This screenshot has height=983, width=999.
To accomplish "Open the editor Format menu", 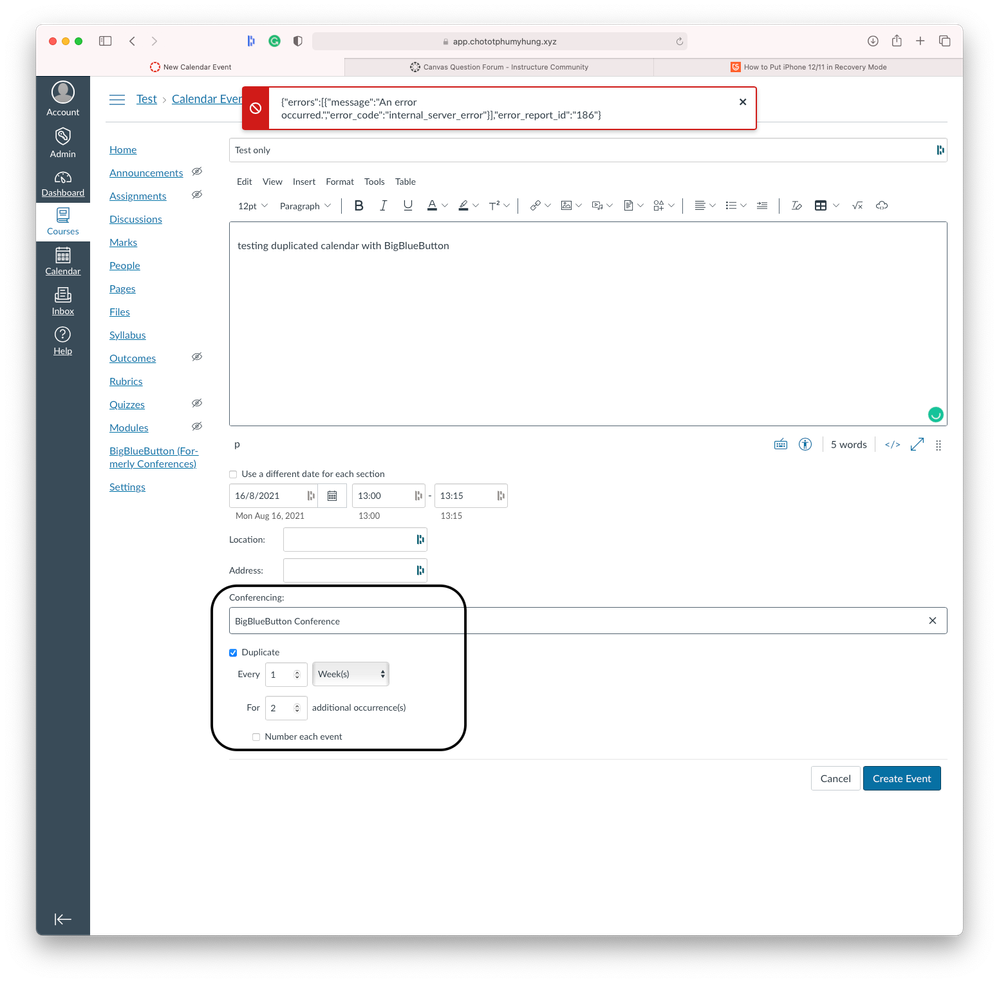I will pos(340,182).
